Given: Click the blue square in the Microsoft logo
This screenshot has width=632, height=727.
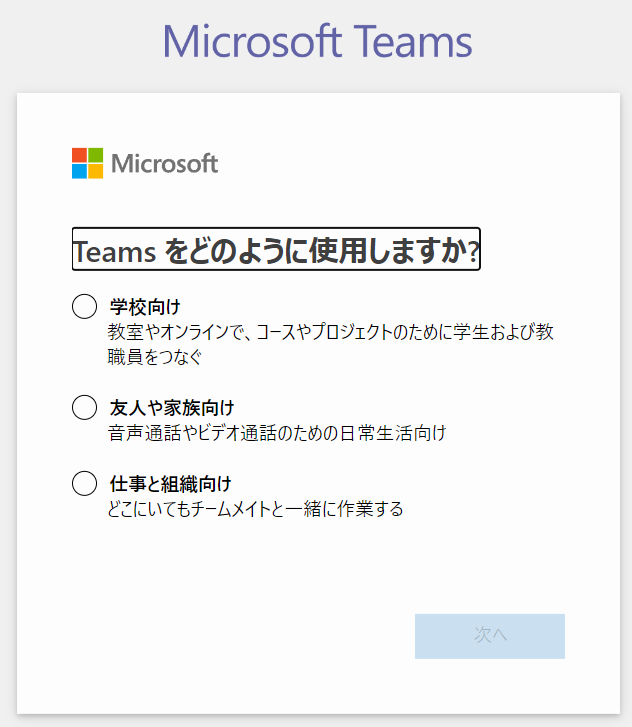Looking at the screenshot, I should [79, 172].
